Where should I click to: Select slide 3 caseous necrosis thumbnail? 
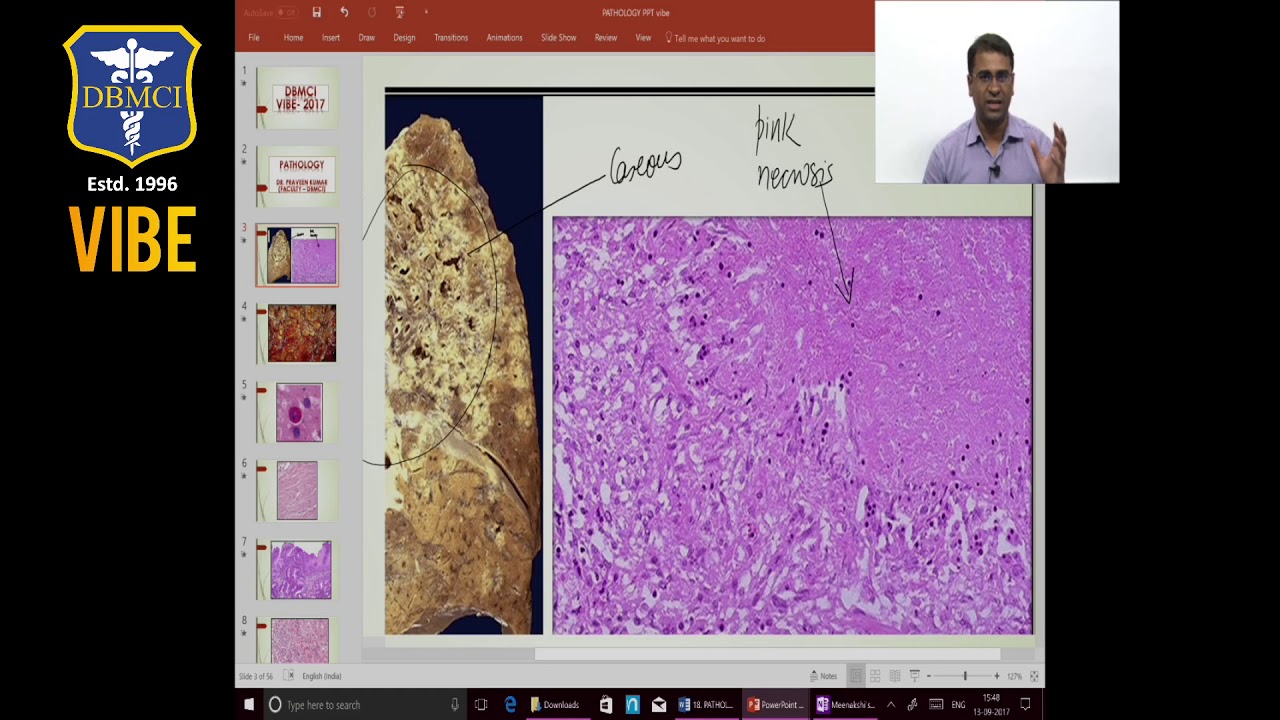click(x=297, y=255)
